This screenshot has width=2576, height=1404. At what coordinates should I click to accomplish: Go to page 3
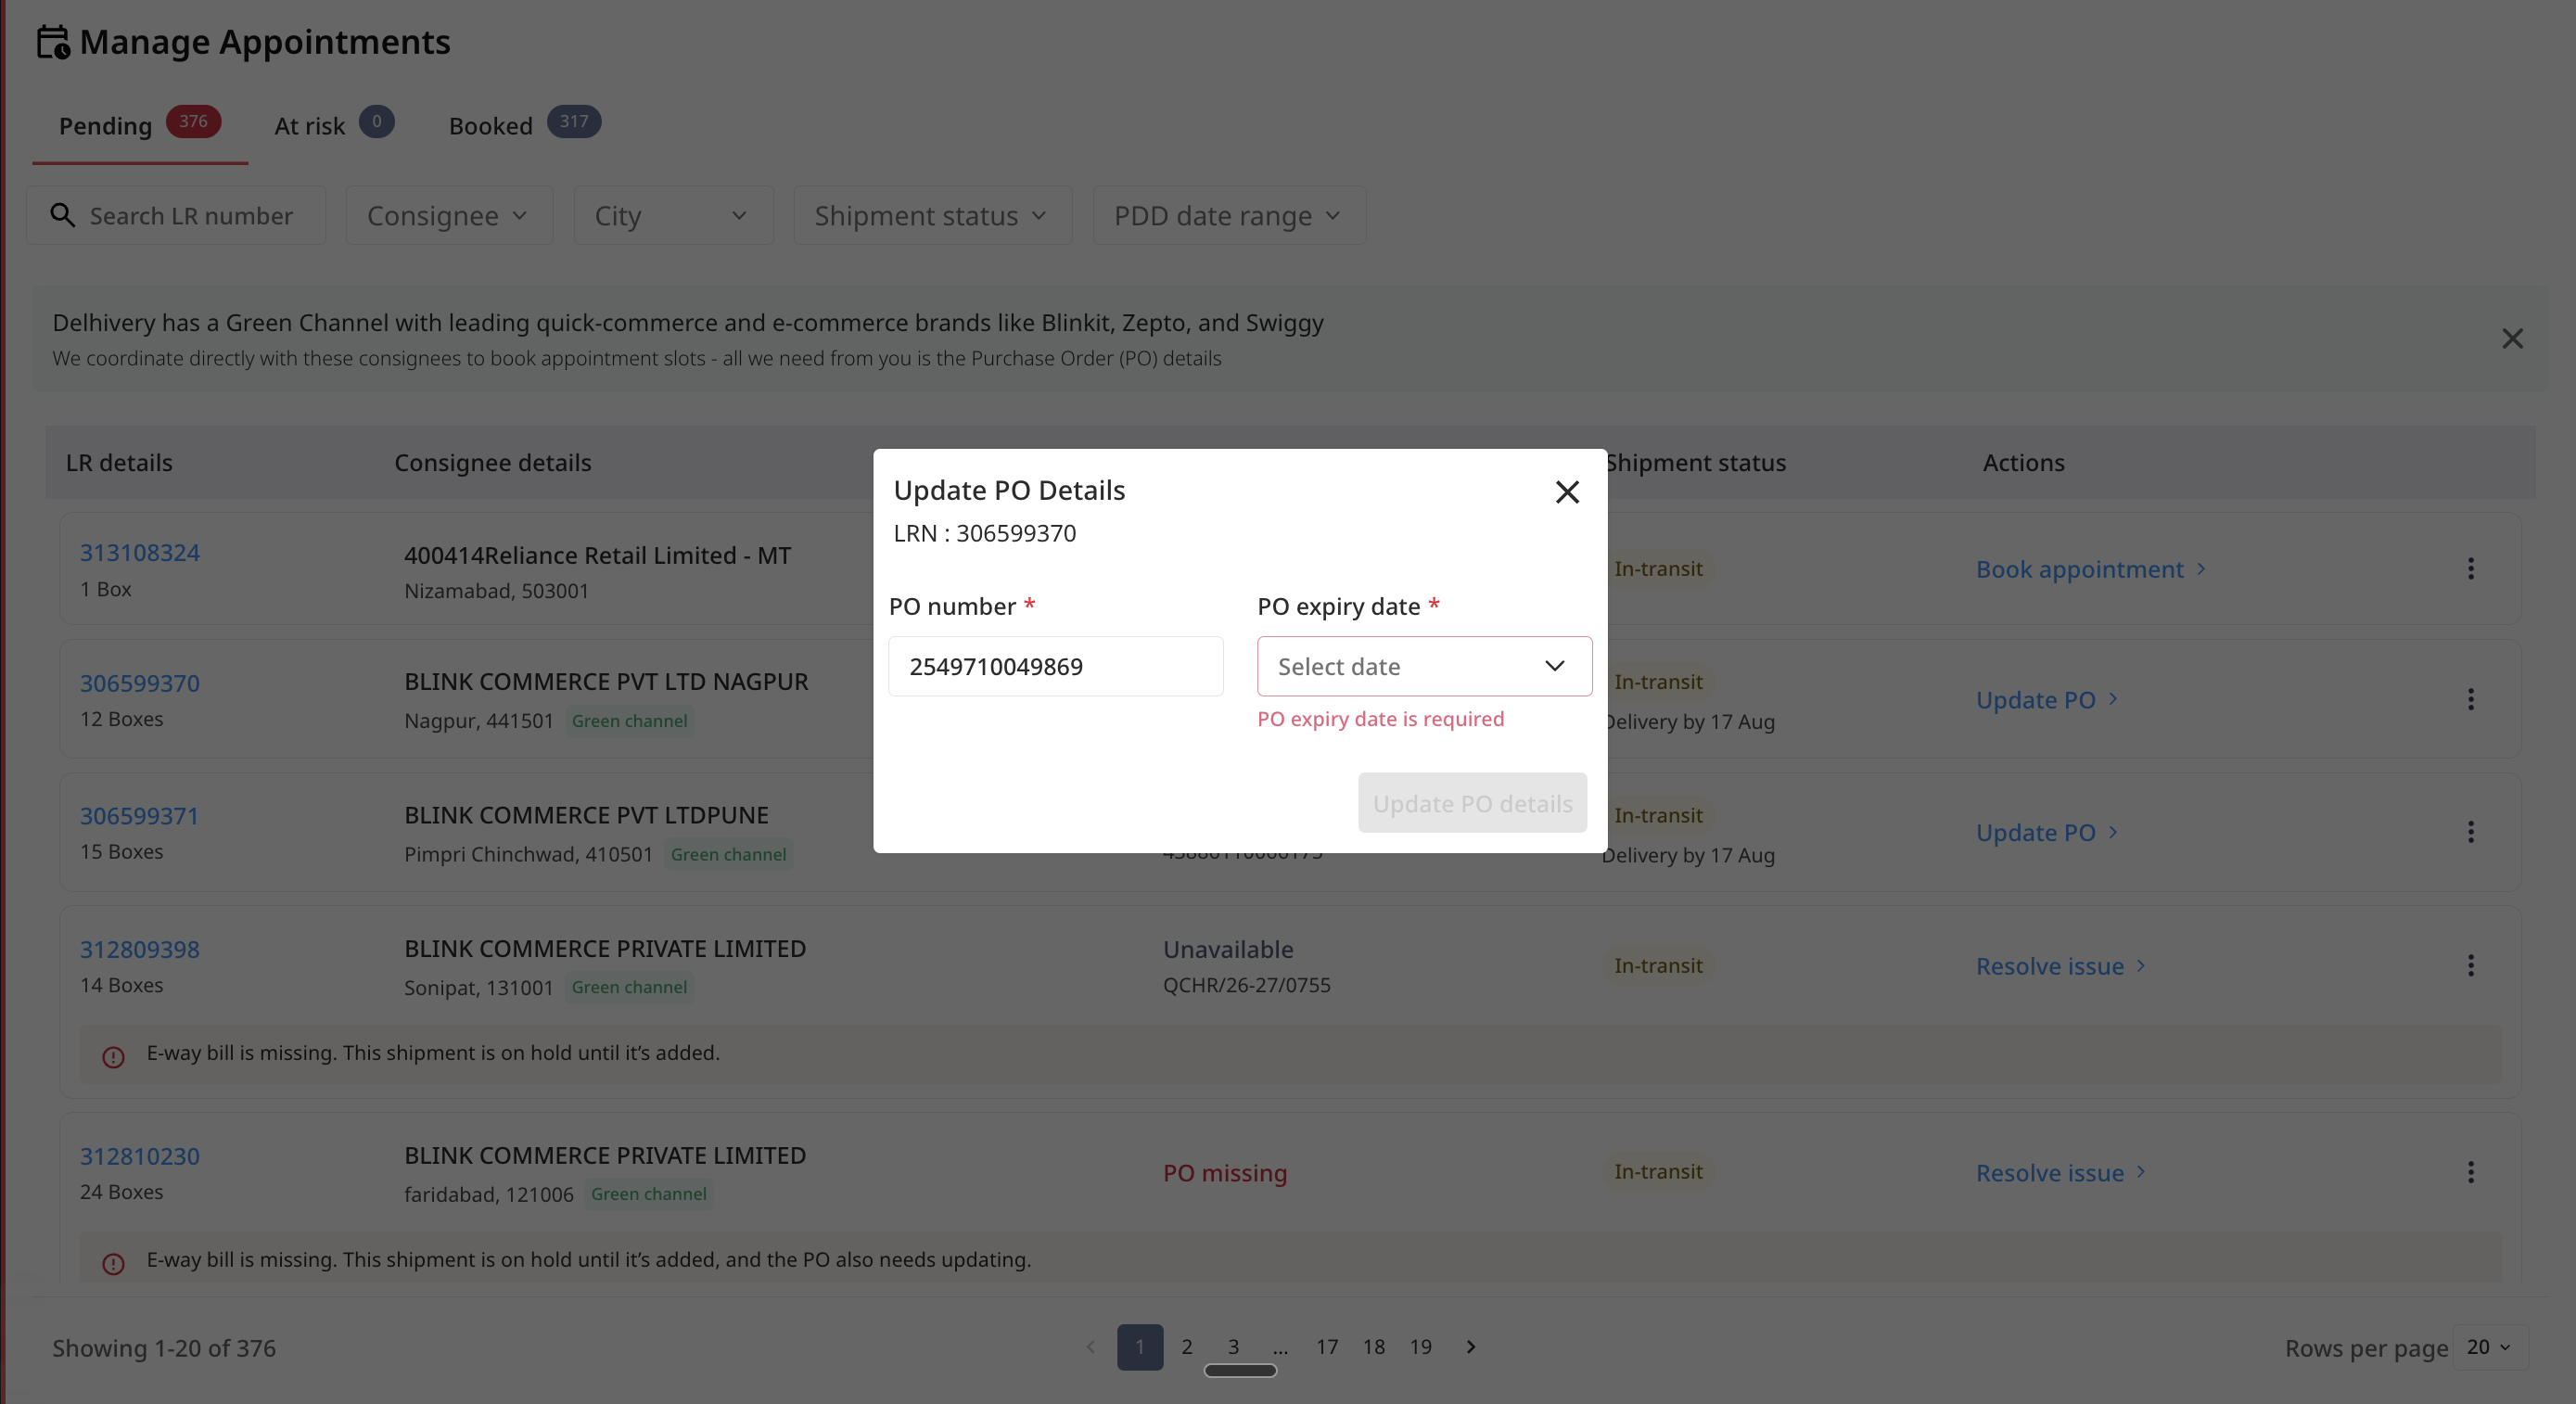[1233, 1347]
